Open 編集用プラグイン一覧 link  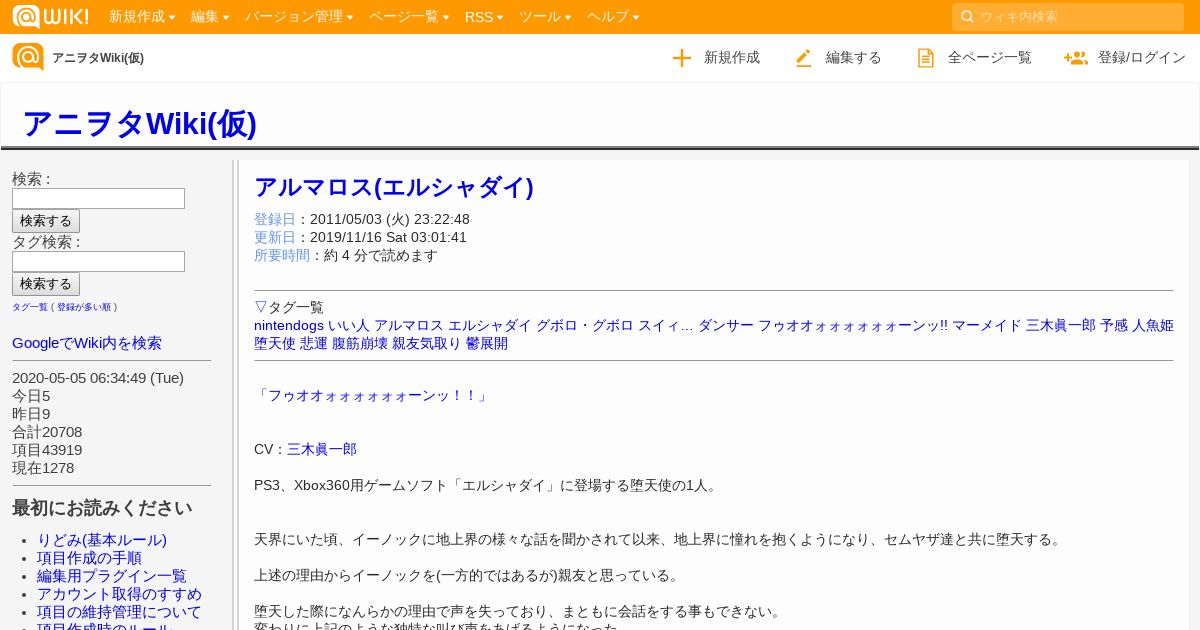(x=112, y=576)
